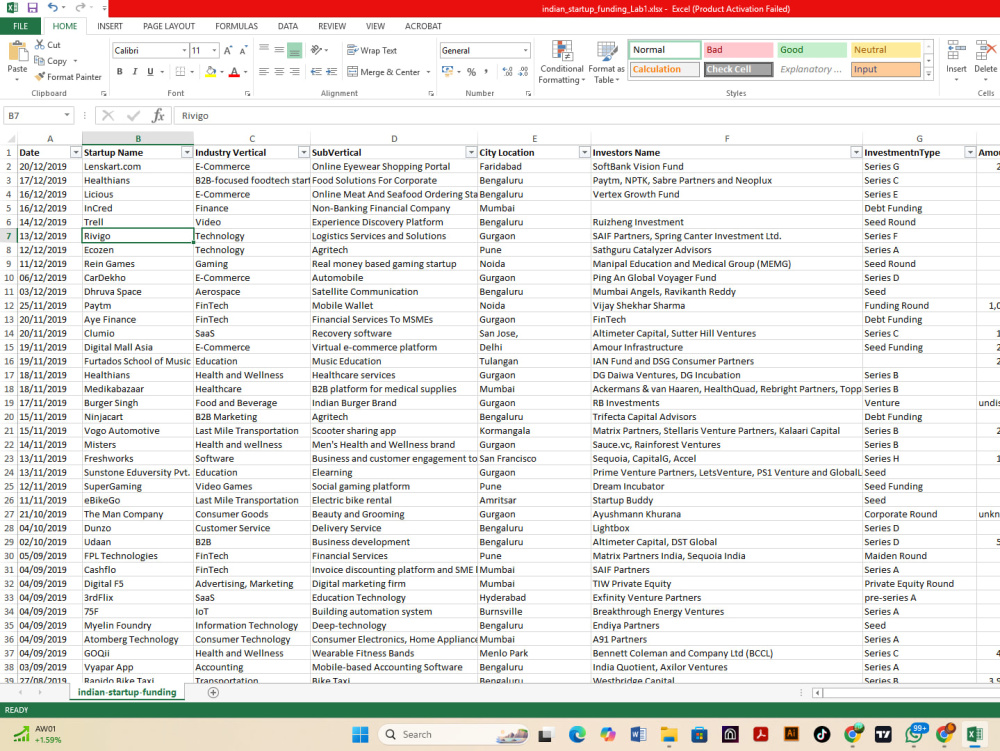This screenshot has width=1000, height=751.
Task: Open TikTok from the taskbar
Action: point(821,734)
